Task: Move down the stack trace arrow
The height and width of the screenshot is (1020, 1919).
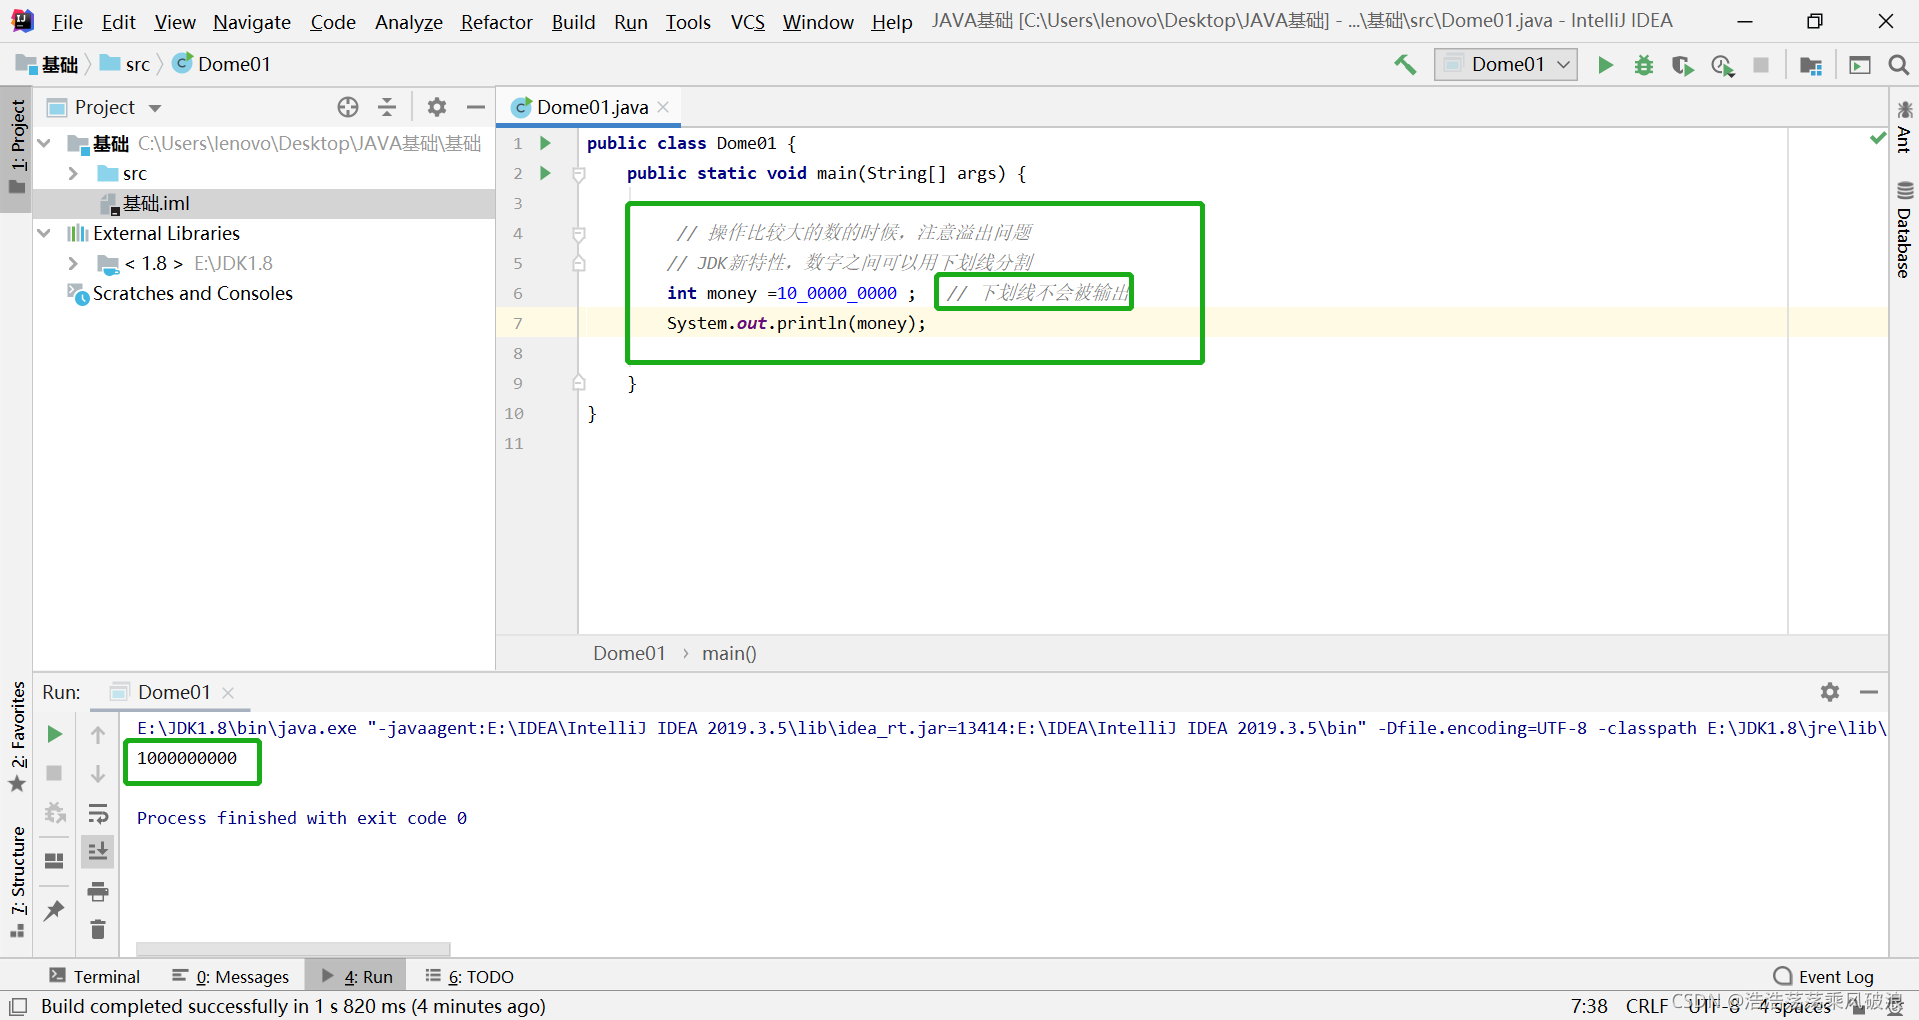Action: pyautogui.click(x=98, y=774)
